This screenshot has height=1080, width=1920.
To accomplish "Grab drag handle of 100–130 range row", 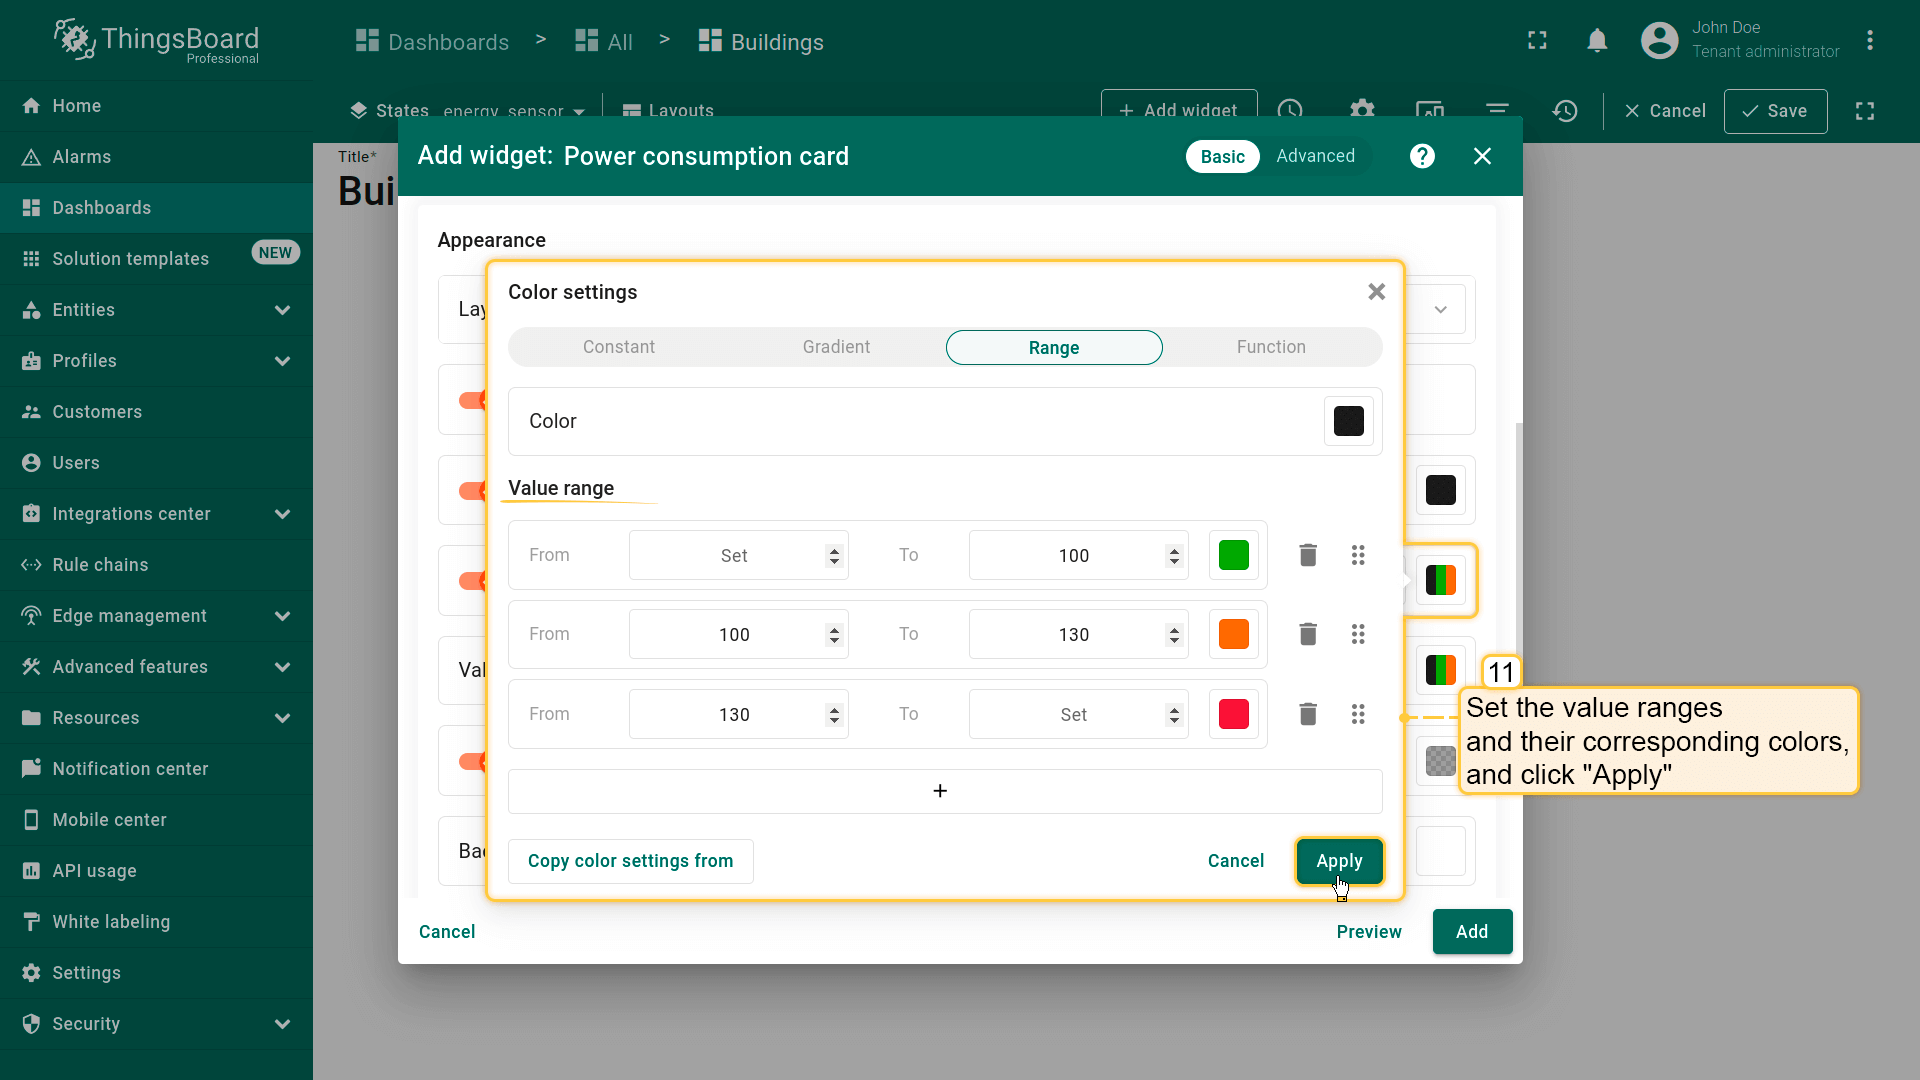I will click(1357, 634).
